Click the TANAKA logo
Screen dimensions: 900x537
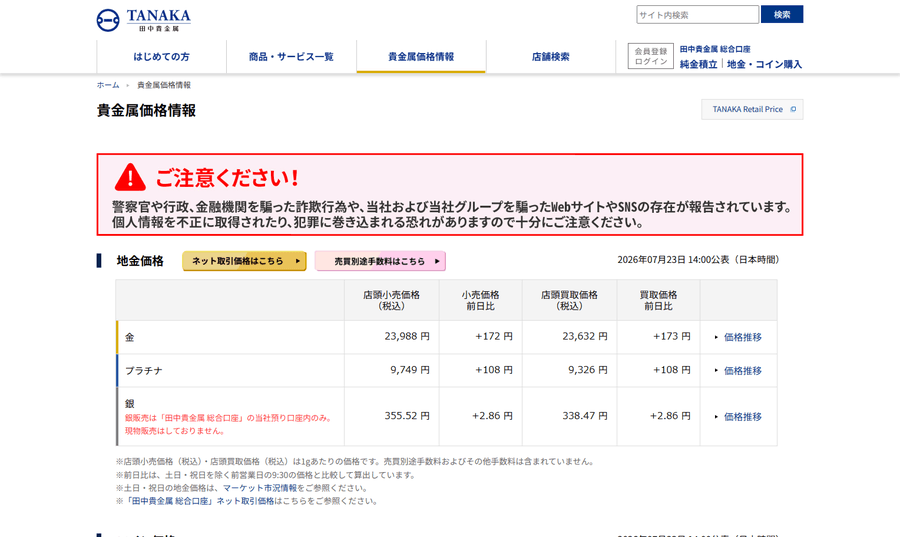143,20
